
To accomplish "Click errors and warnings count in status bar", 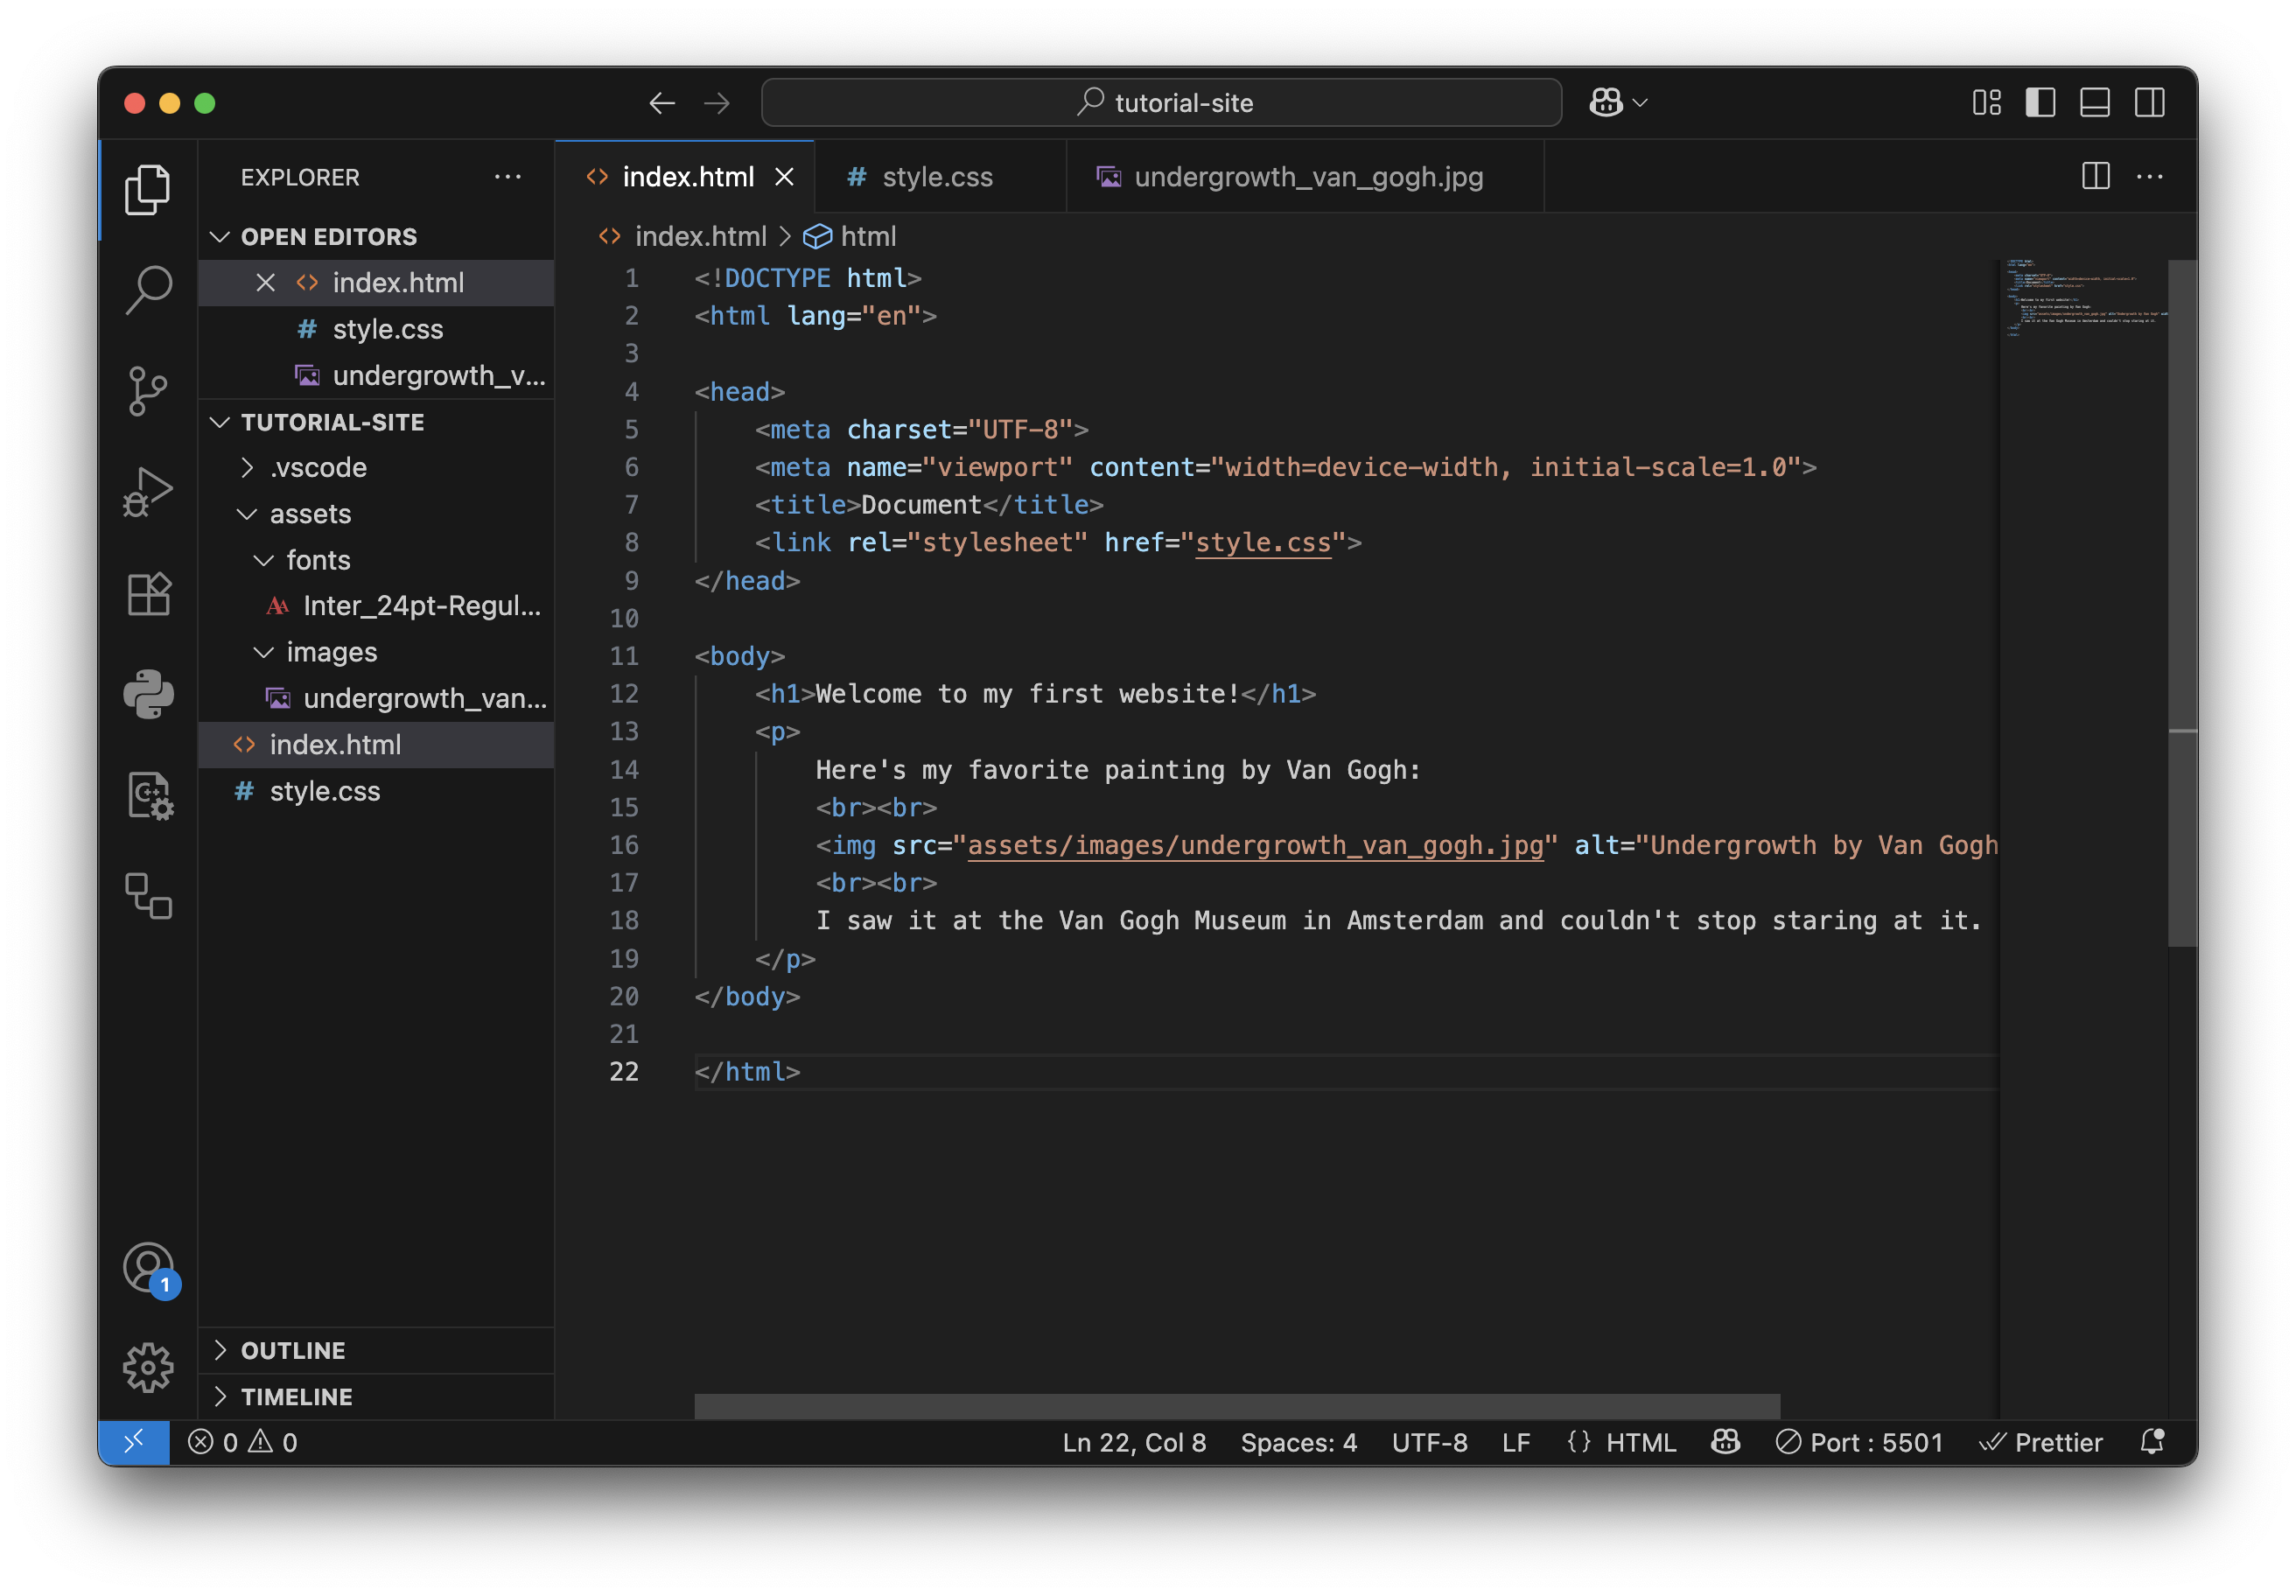I will 243,1442.
